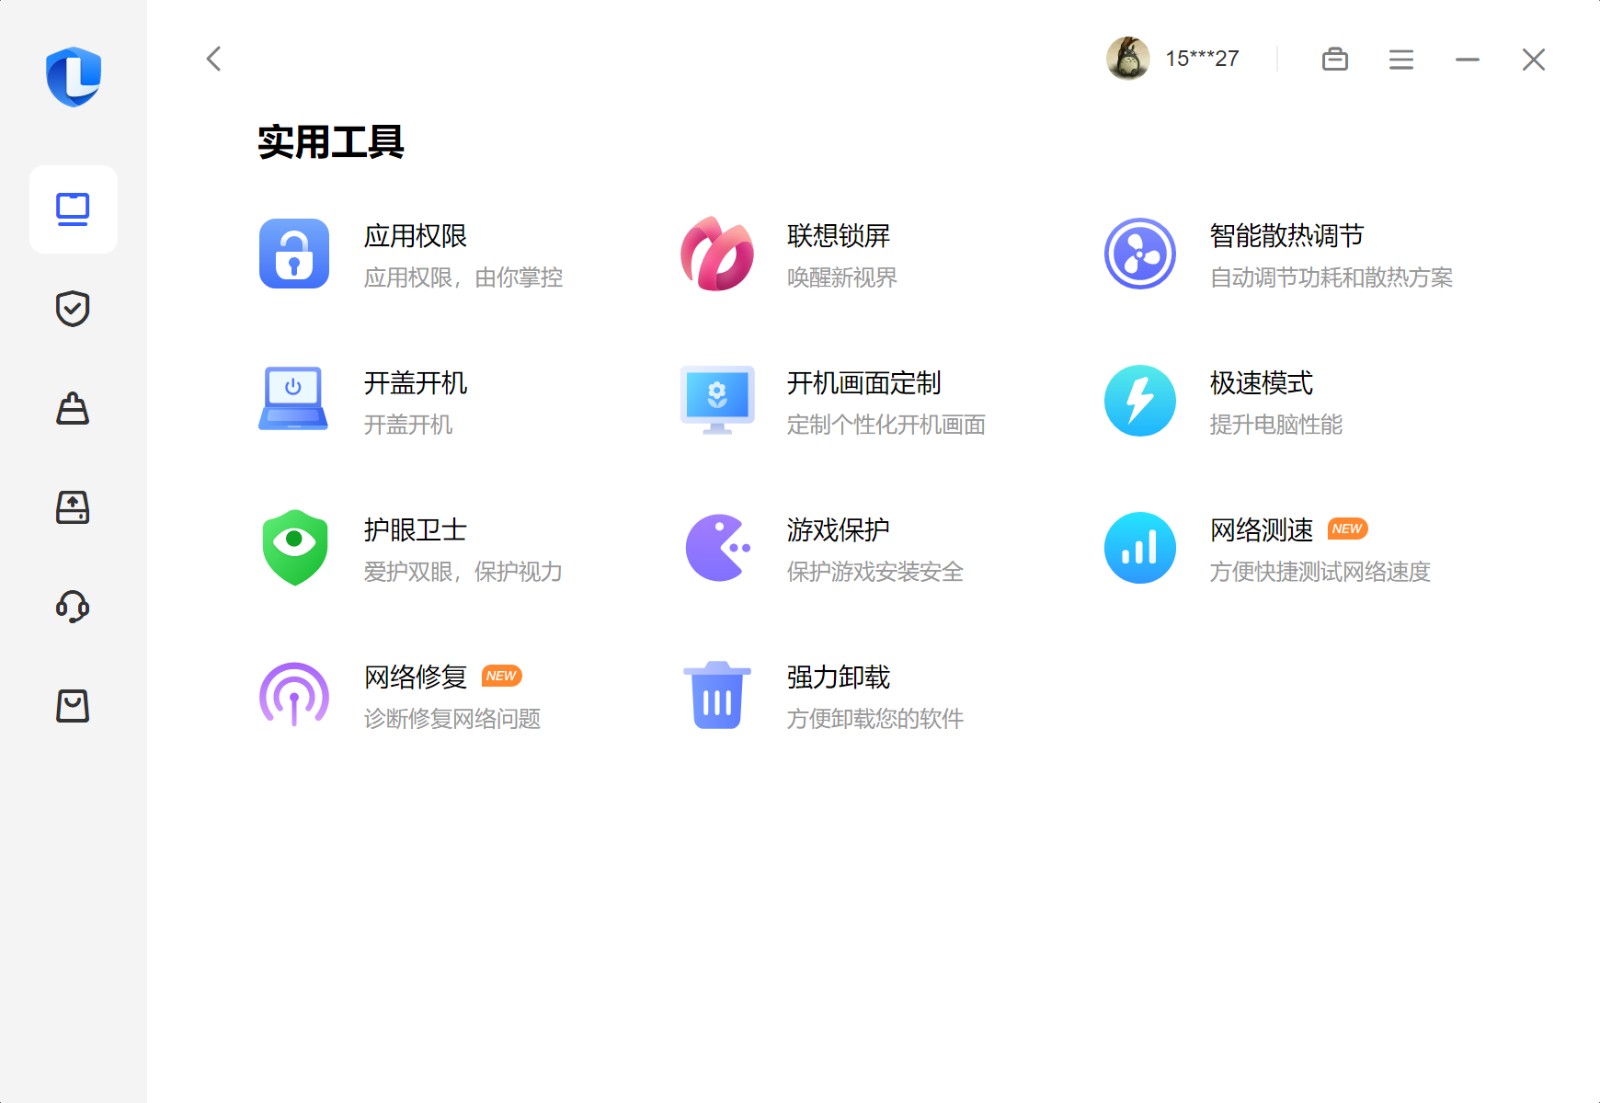
Task: Open 网络修复 title text
Action: pyautogui.click(x=415, y=677)
